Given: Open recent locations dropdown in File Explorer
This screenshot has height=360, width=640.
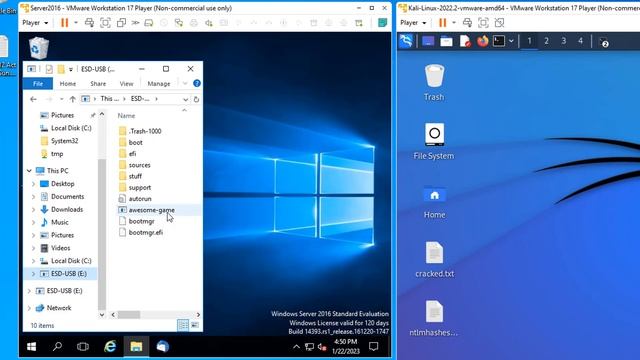Looking at the screenshot, I should click(x=61, y=99).
